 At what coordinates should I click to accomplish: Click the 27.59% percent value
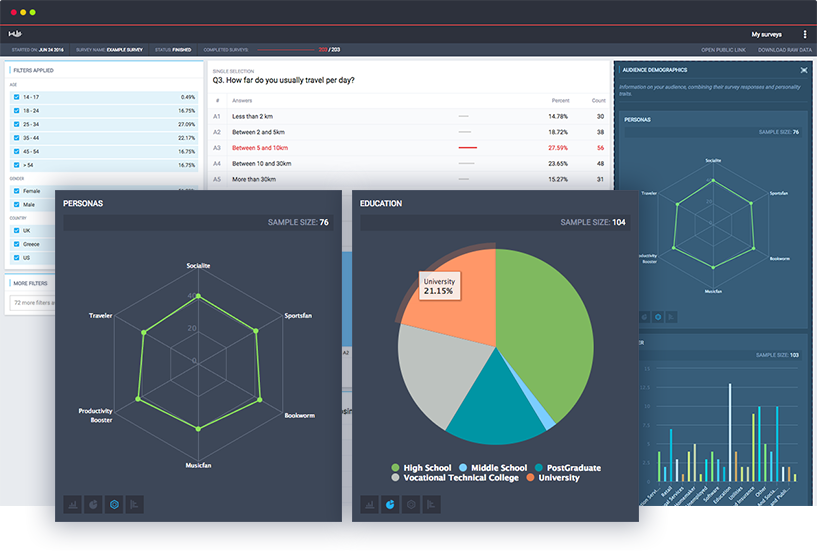coord(558,148)
